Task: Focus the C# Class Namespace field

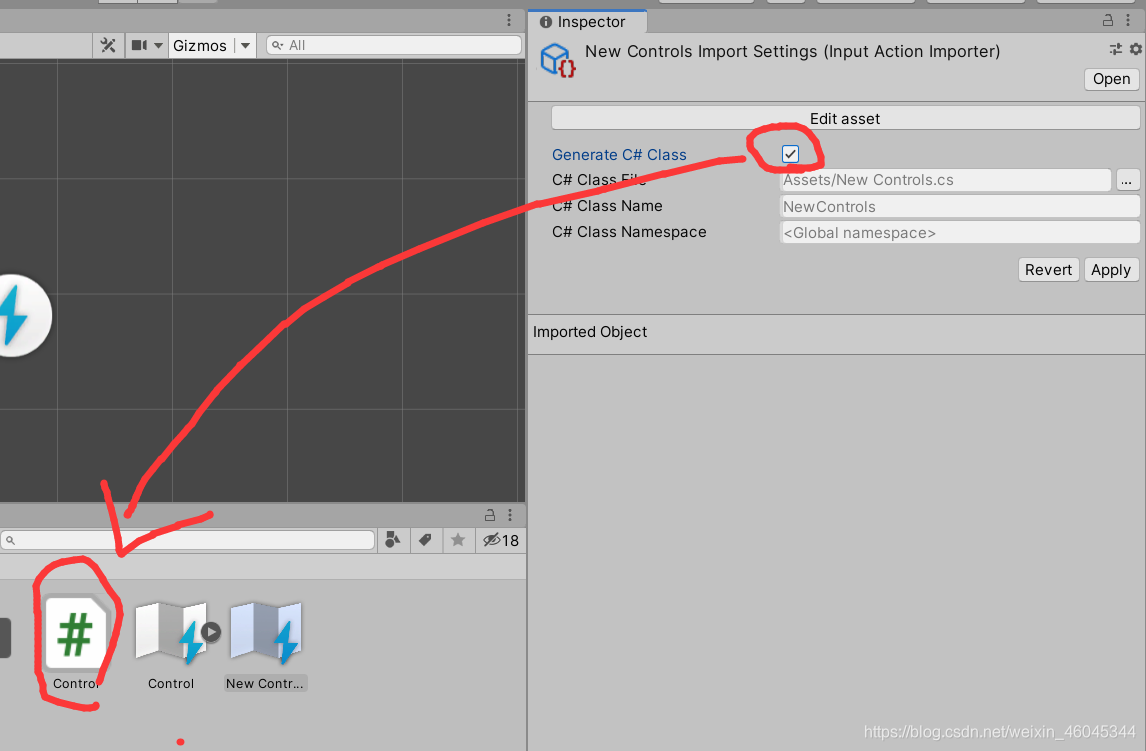Action: [960, 233]
